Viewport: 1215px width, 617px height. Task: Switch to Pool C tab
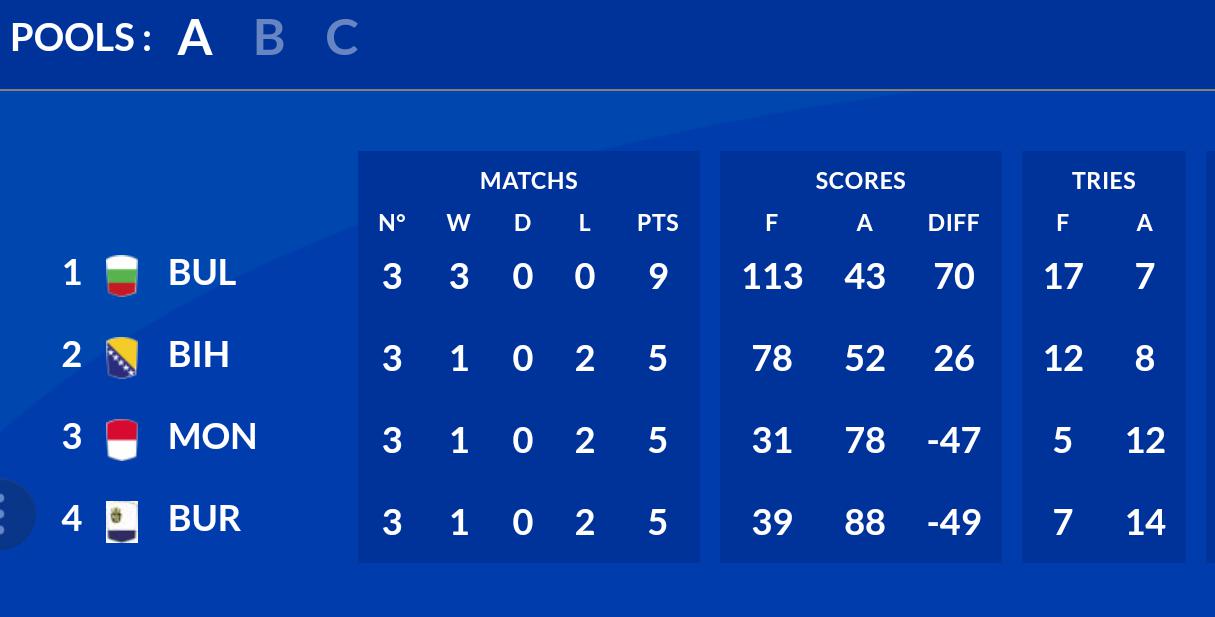coord(342,38)
